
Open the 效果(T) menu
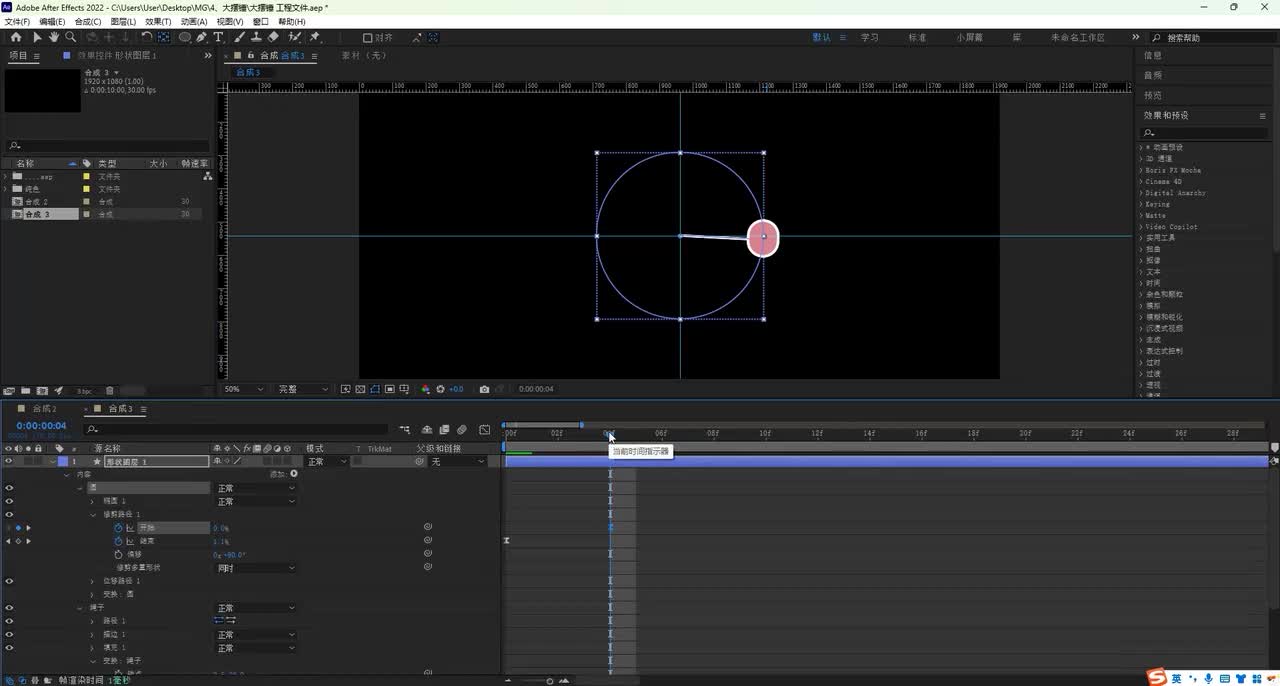(x=158, y=21)
